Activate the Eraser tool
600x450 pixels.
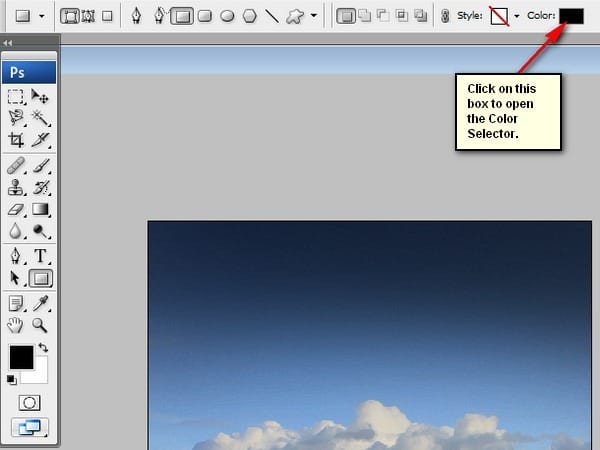(x=16, y=210)
